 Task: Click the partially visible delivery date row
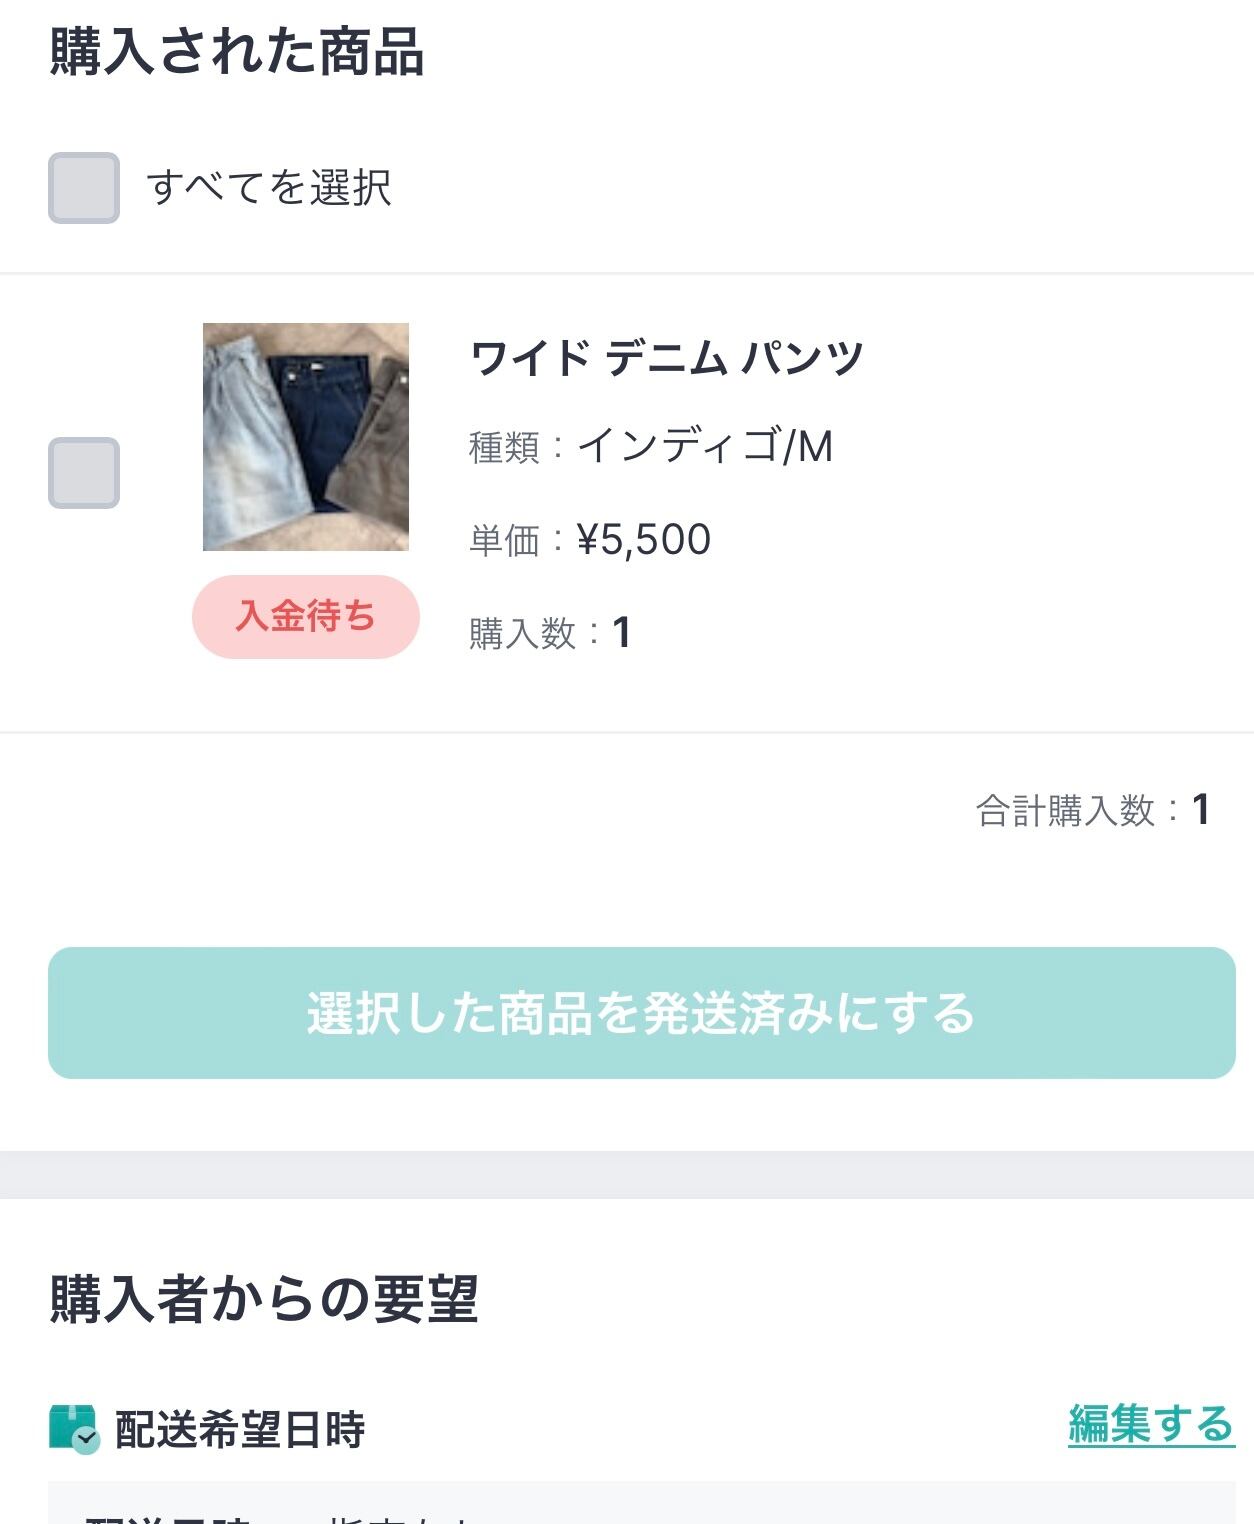pyautogui.click(x=640, y=1508)
